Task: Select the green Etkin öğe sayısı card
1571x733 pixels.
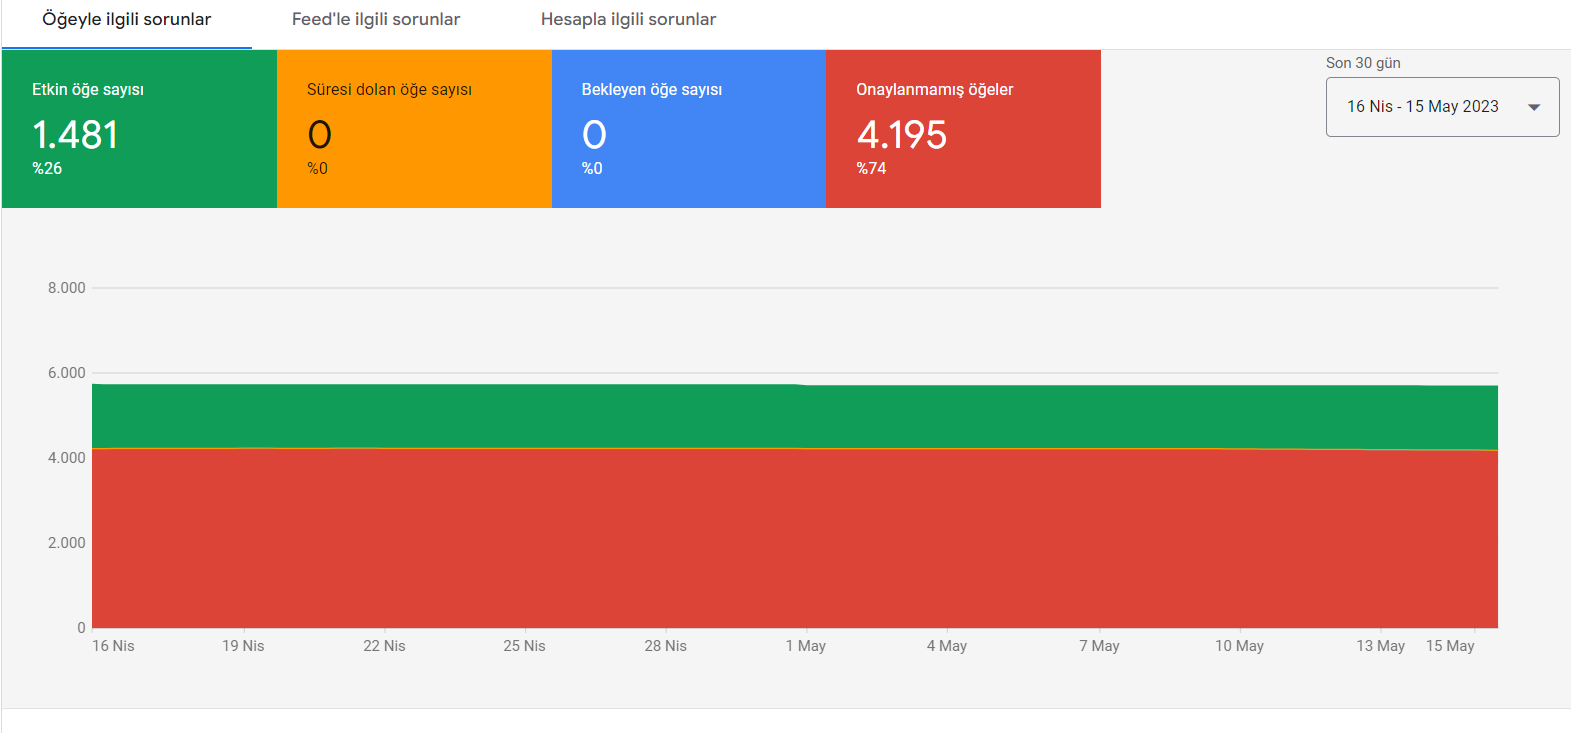Action: click(139, 129)
